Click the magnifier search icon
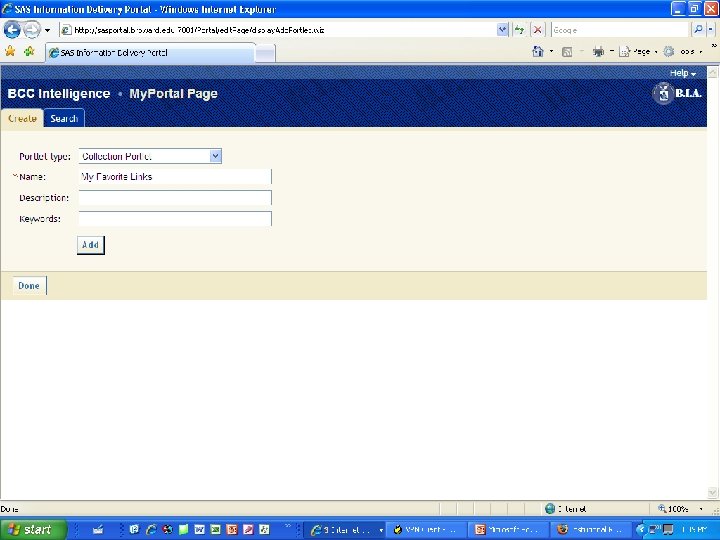This screenshot has height=540, width=720. click(x=698, y=30)
